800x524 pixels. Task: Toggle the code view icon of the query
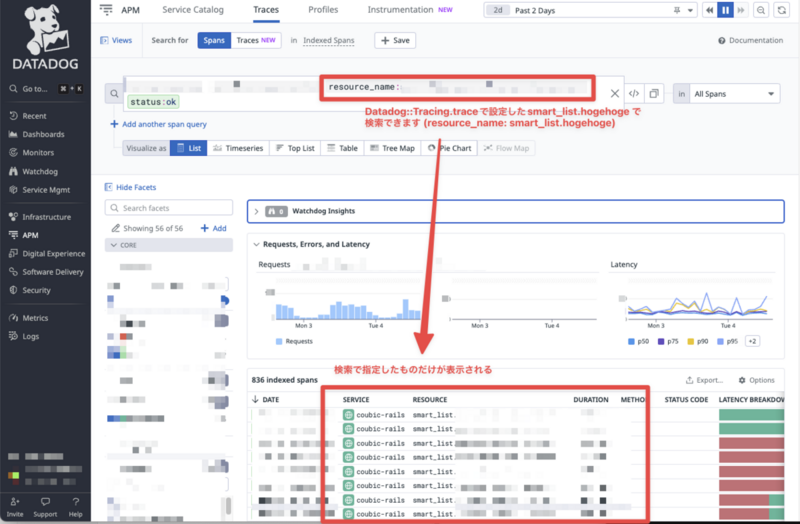pyautogui.click(x=634, y=93)
